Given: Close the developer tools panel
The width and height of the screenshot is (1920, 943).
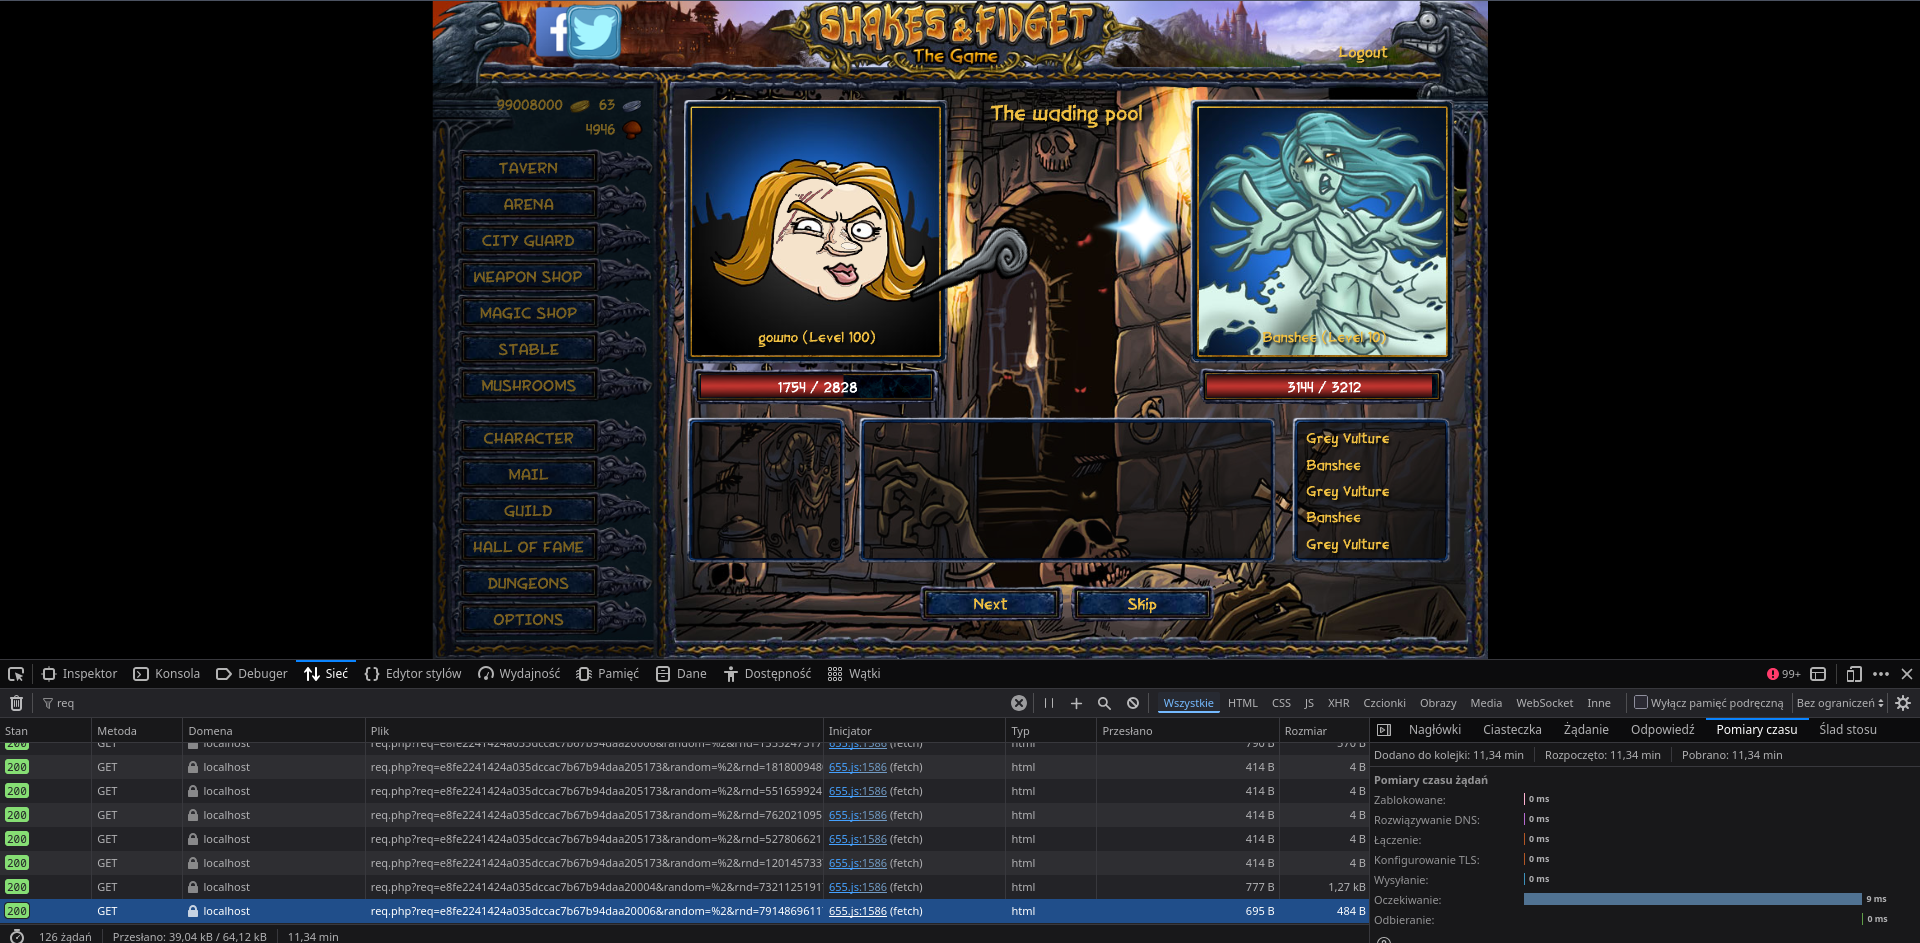Looking at the screenshot, I should pos(1907,674).
